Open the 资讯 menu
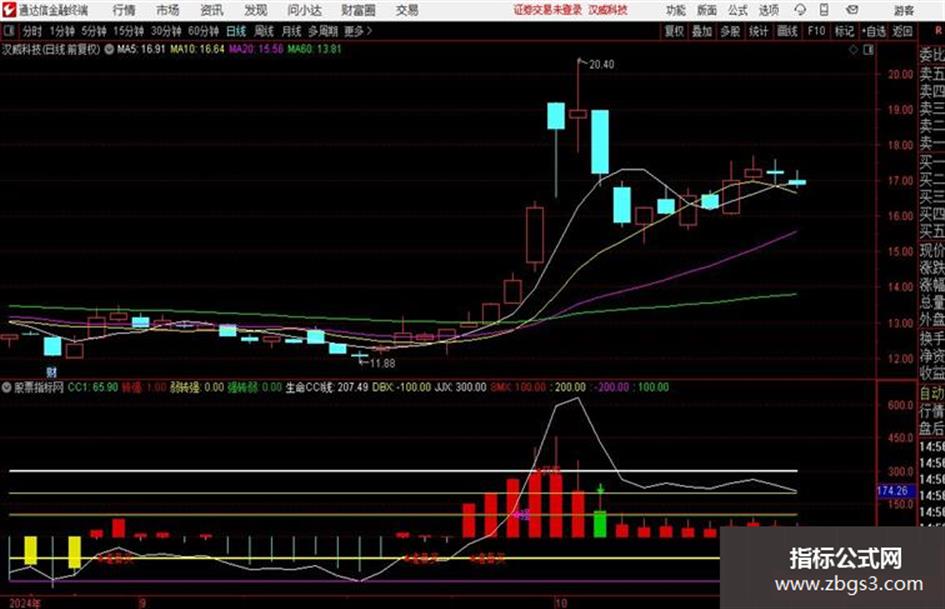The width and height of the screenshot is (945, 609). click(x=212, y=10)
